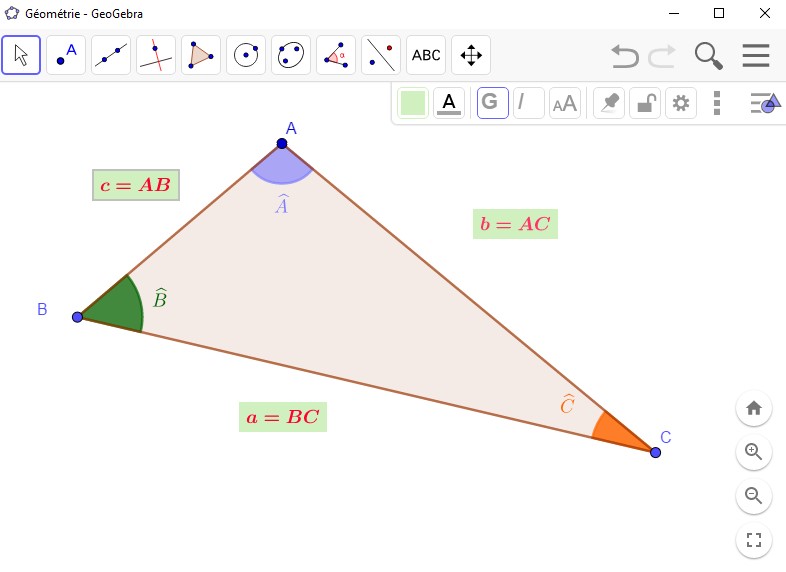Toggle bold G formatting

(492, 103)
